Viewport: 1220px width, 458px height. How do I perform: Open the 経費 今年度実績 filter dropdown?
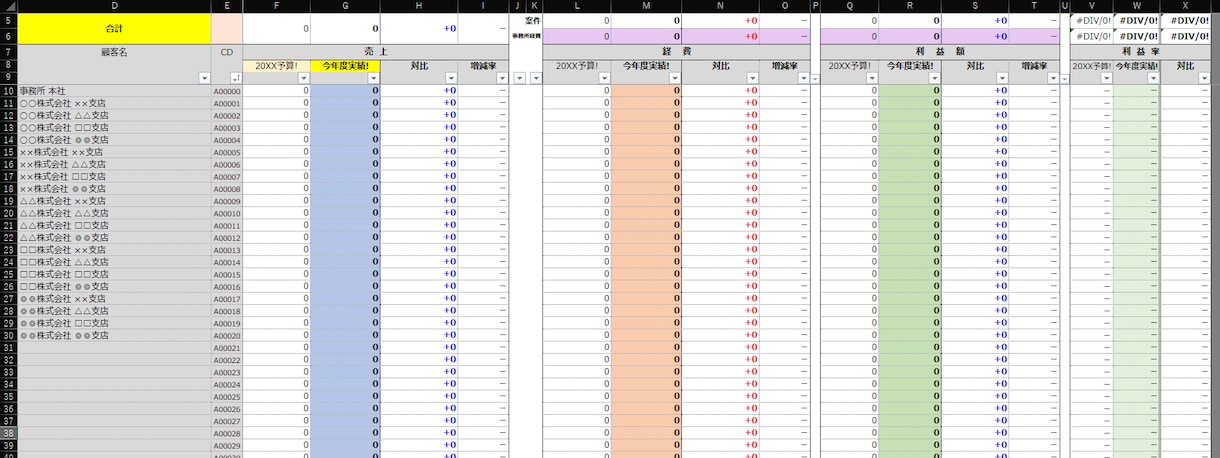675,78
